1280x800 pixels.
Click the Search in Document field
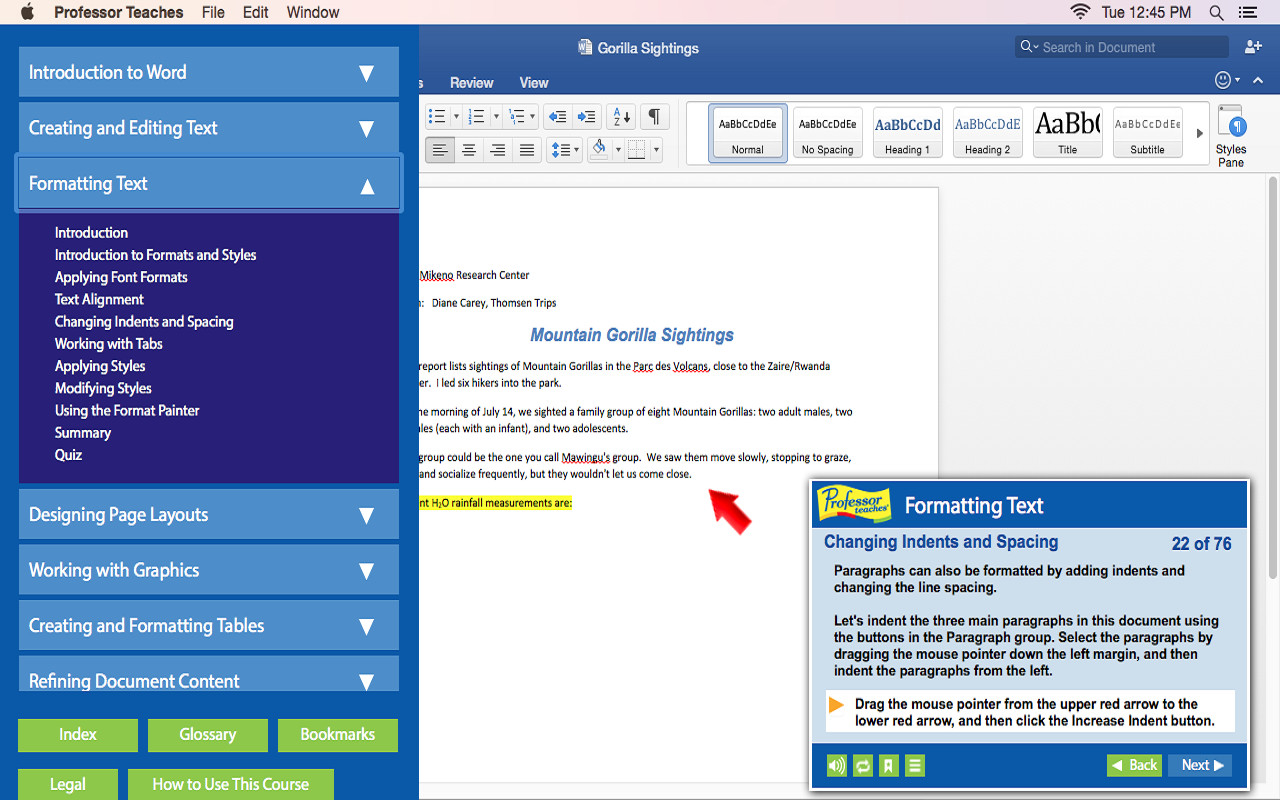[x=1122, y=47]
